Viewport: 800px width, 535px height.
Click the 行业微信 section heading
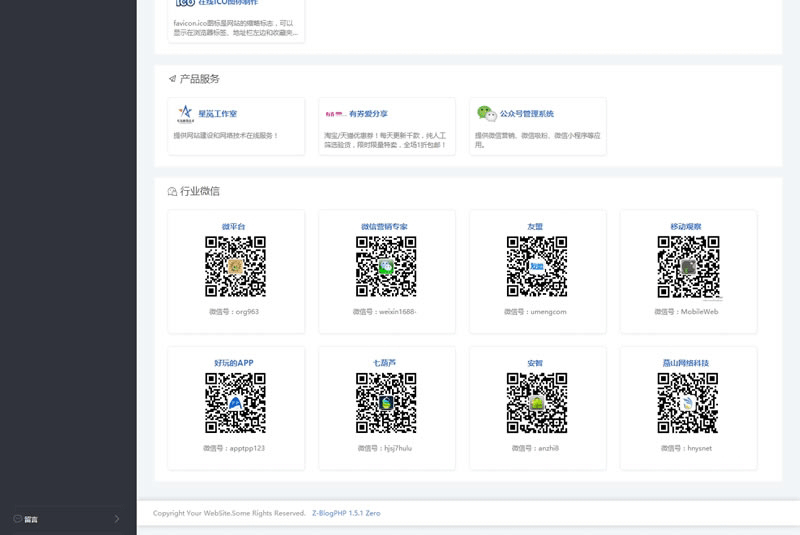pyautogui.click(x=199, y=191)
